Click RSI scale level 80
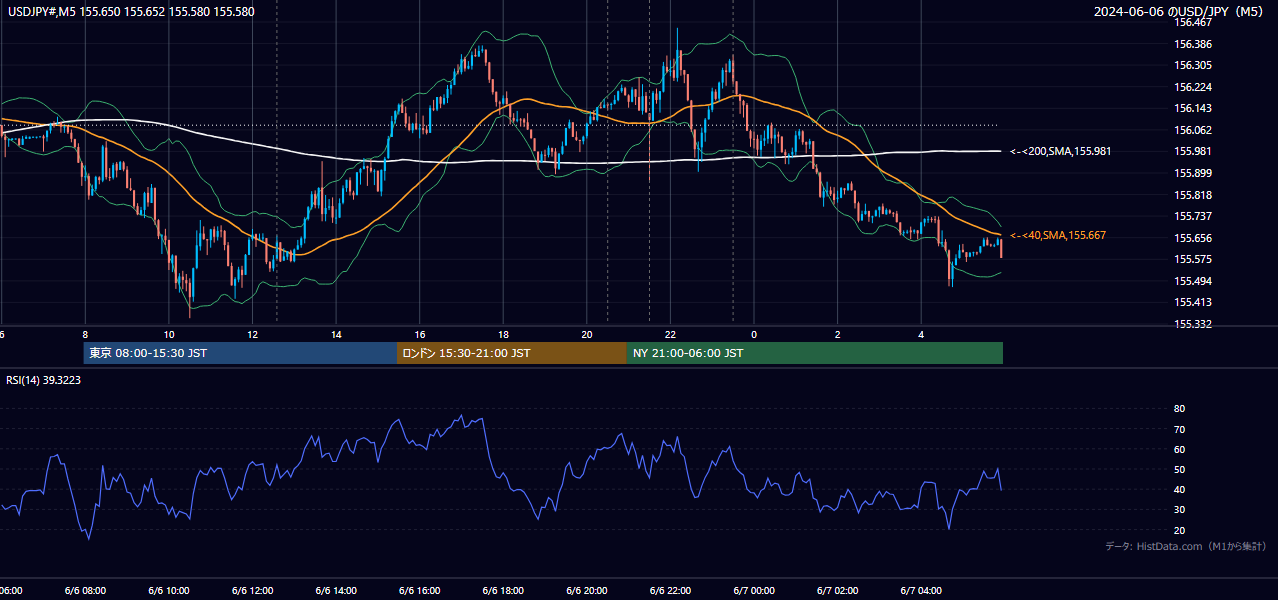This screenshot has height=600, width=1278. click(x=1179, y=409)
